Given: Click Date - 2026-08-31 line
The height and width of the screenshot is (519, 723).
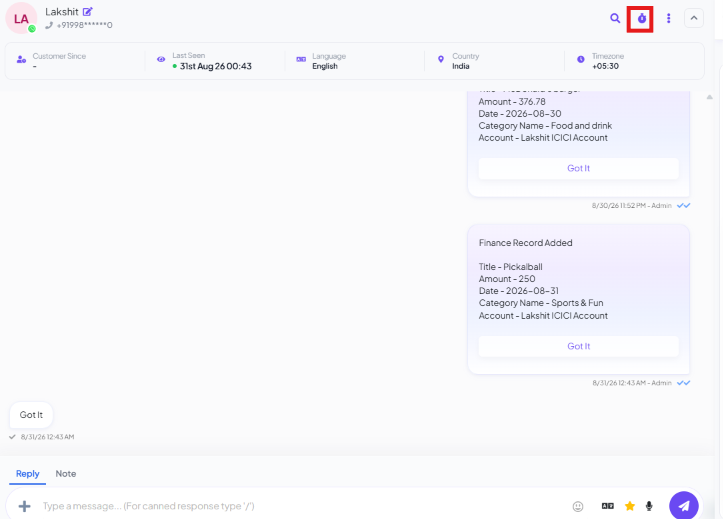Looking at the screenshot, I should pyautogui.click(x=519, y=291).
